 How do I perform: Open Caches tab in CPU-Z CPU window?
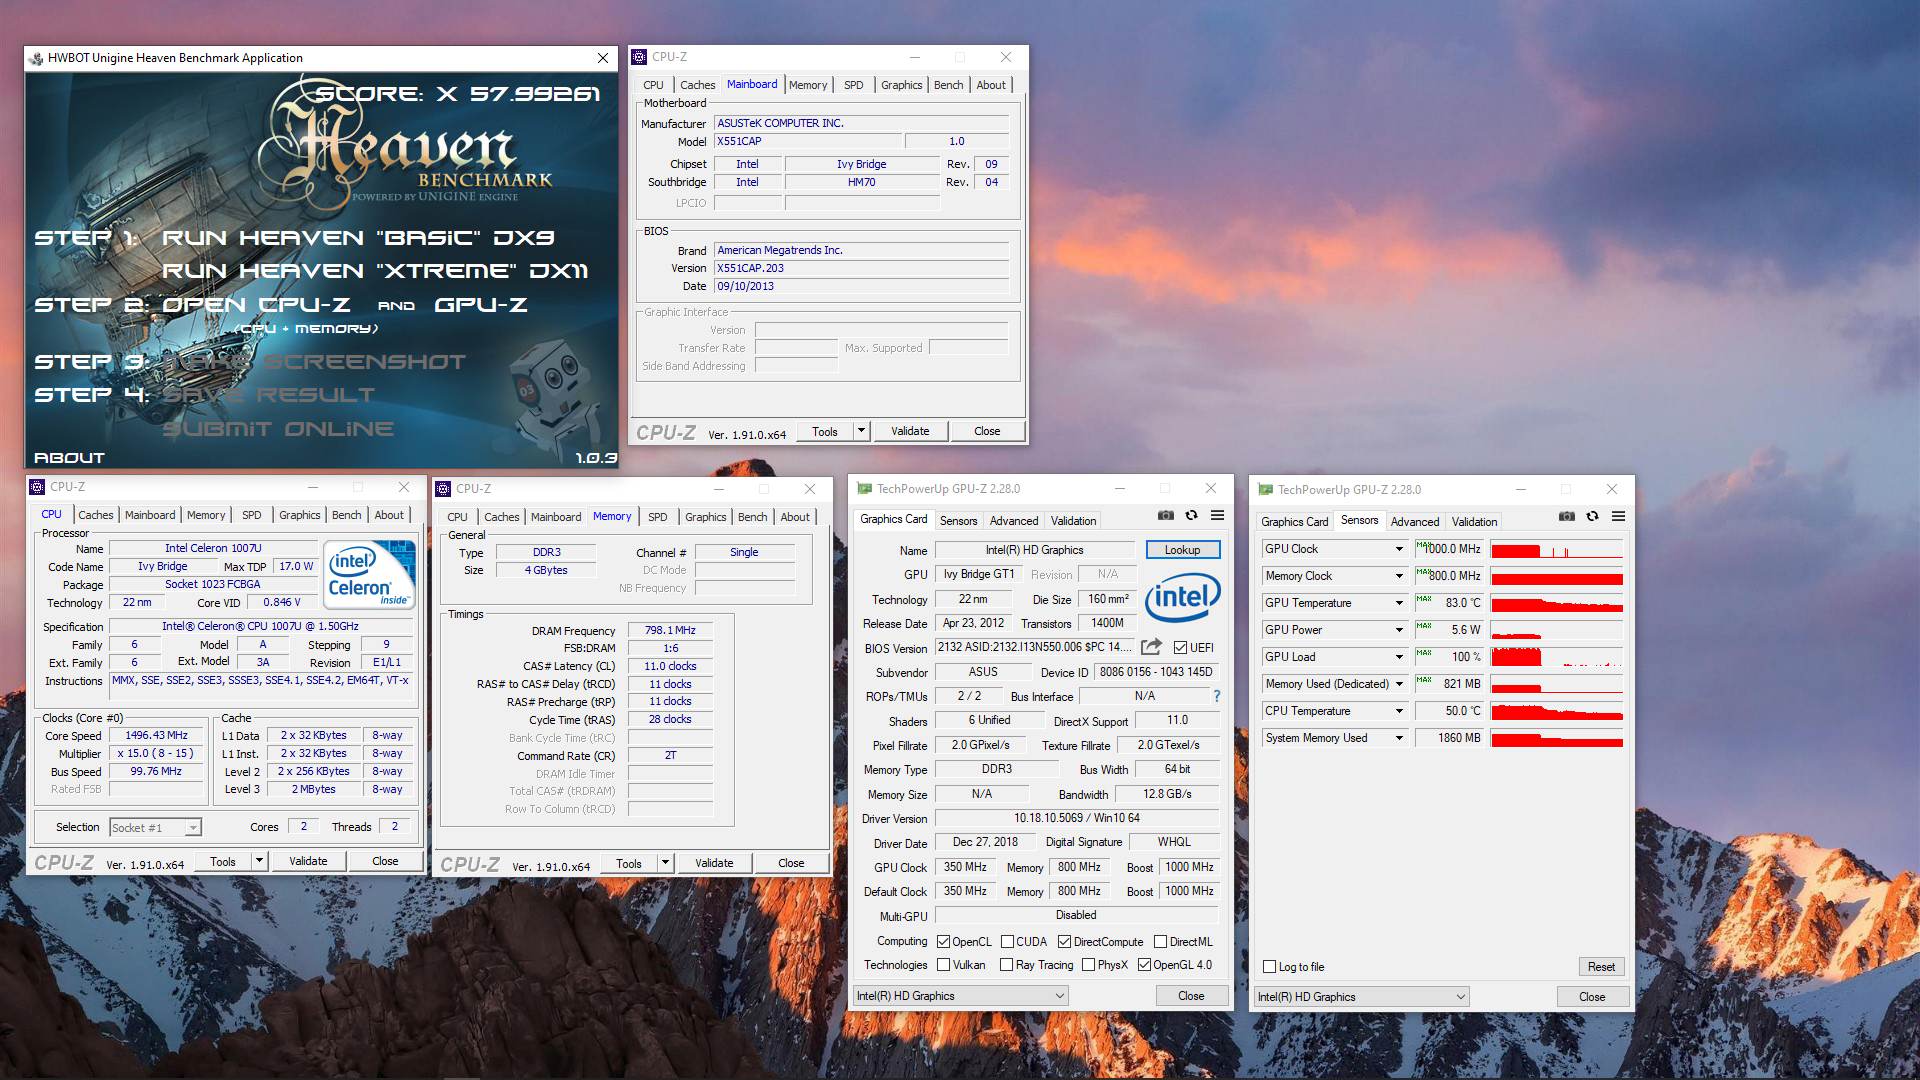pyautogui.click(x=96, y=515)
